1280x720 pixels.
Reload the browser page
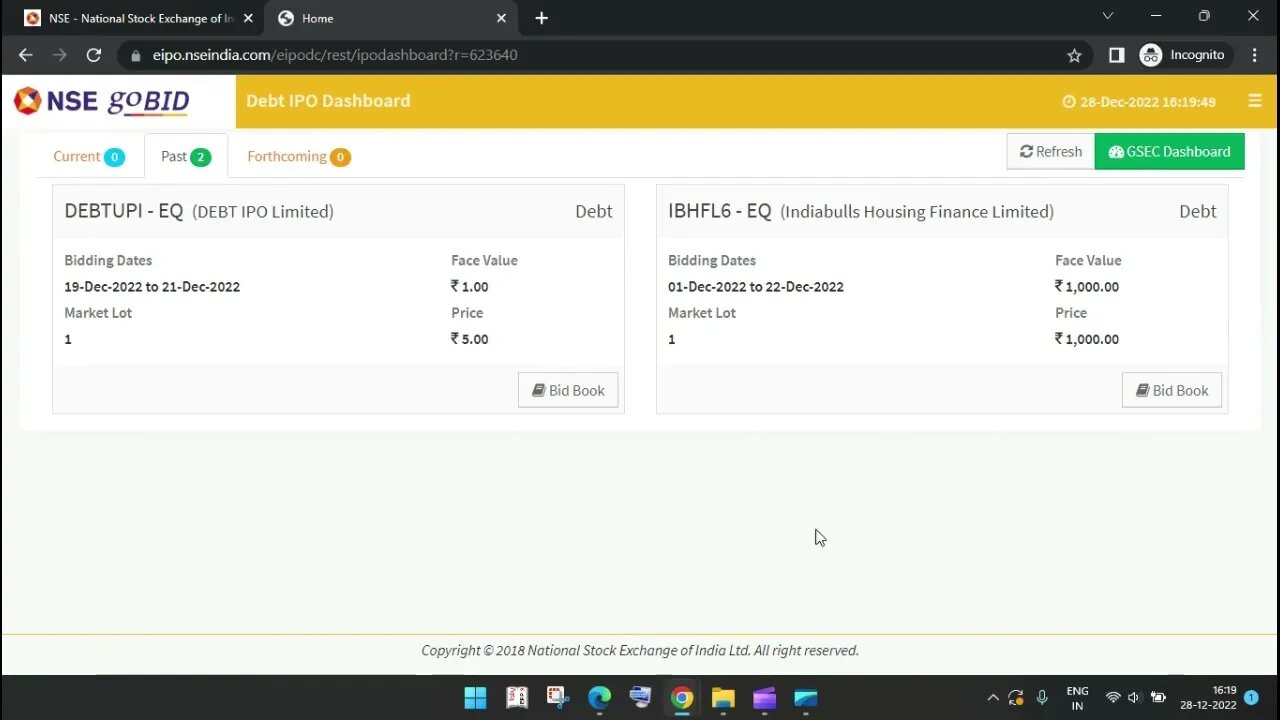click(x=94, y=55)
